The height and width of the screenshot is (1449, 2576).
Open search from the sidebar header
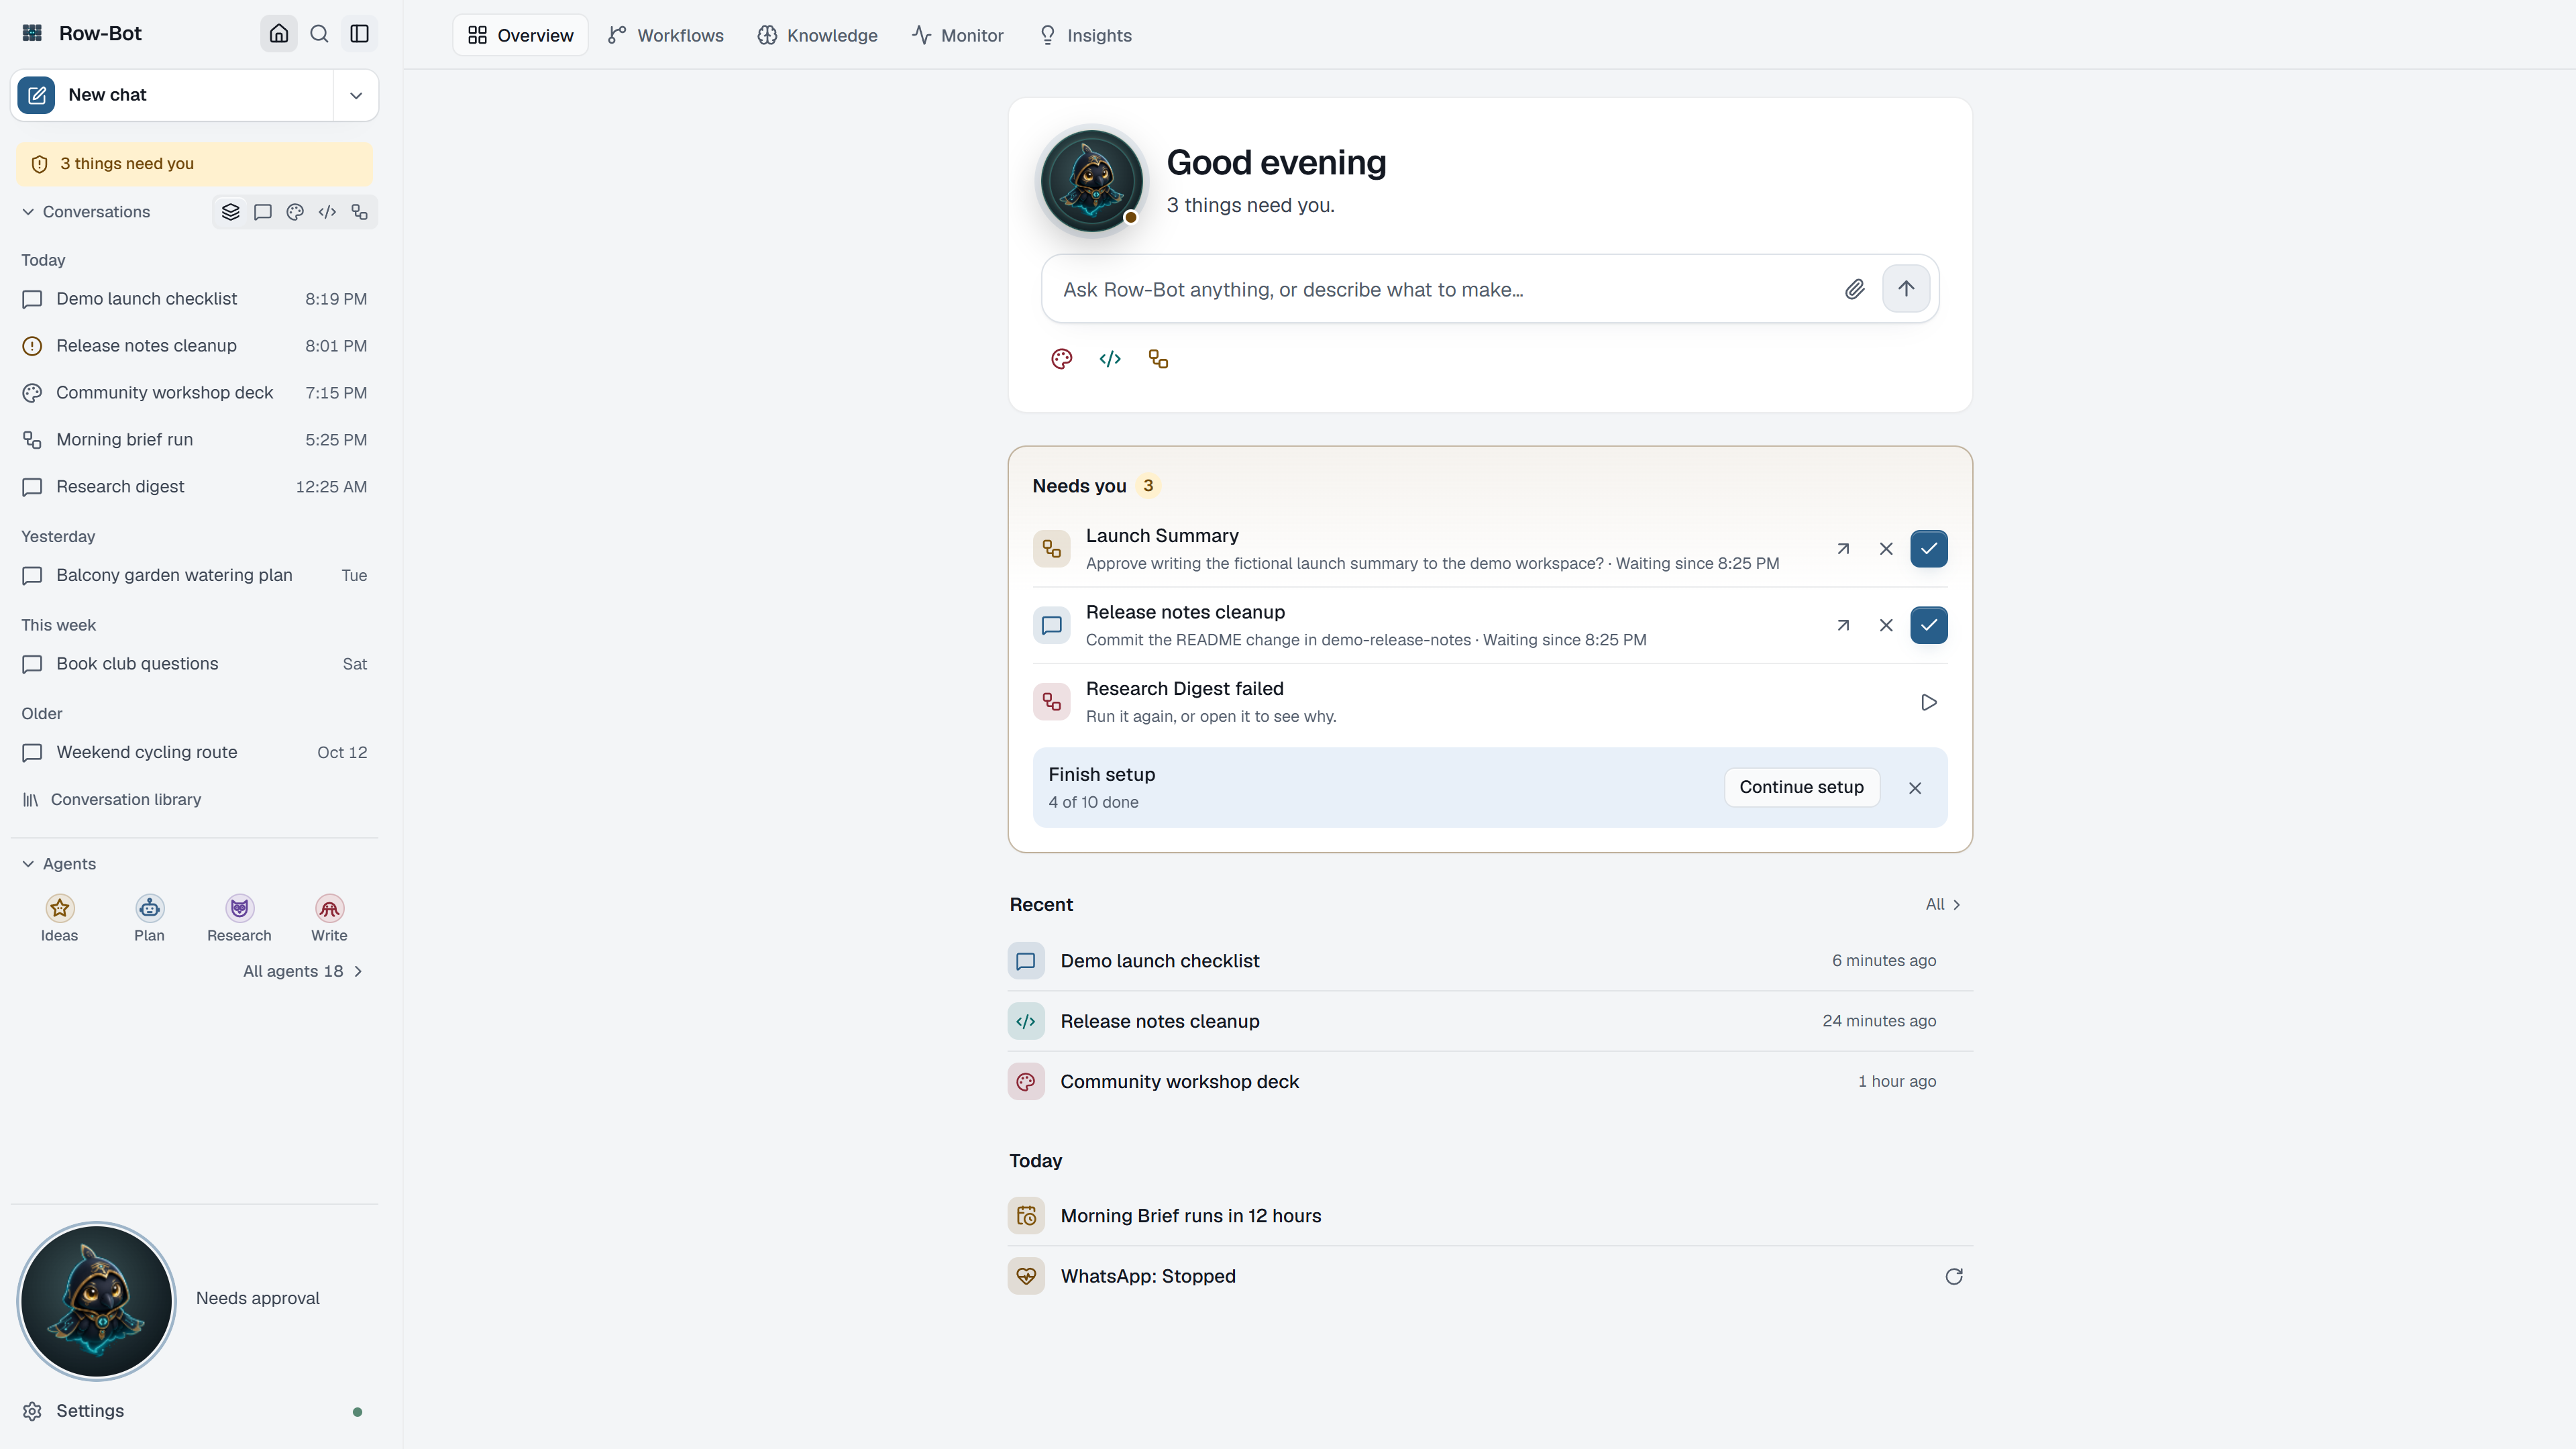pos(319,34)
